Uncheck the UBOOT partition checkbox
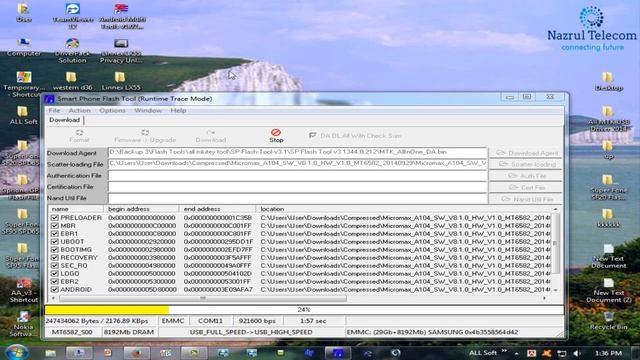Image resolution: width=640 pixels, height=360 pixels. [55, 242]
